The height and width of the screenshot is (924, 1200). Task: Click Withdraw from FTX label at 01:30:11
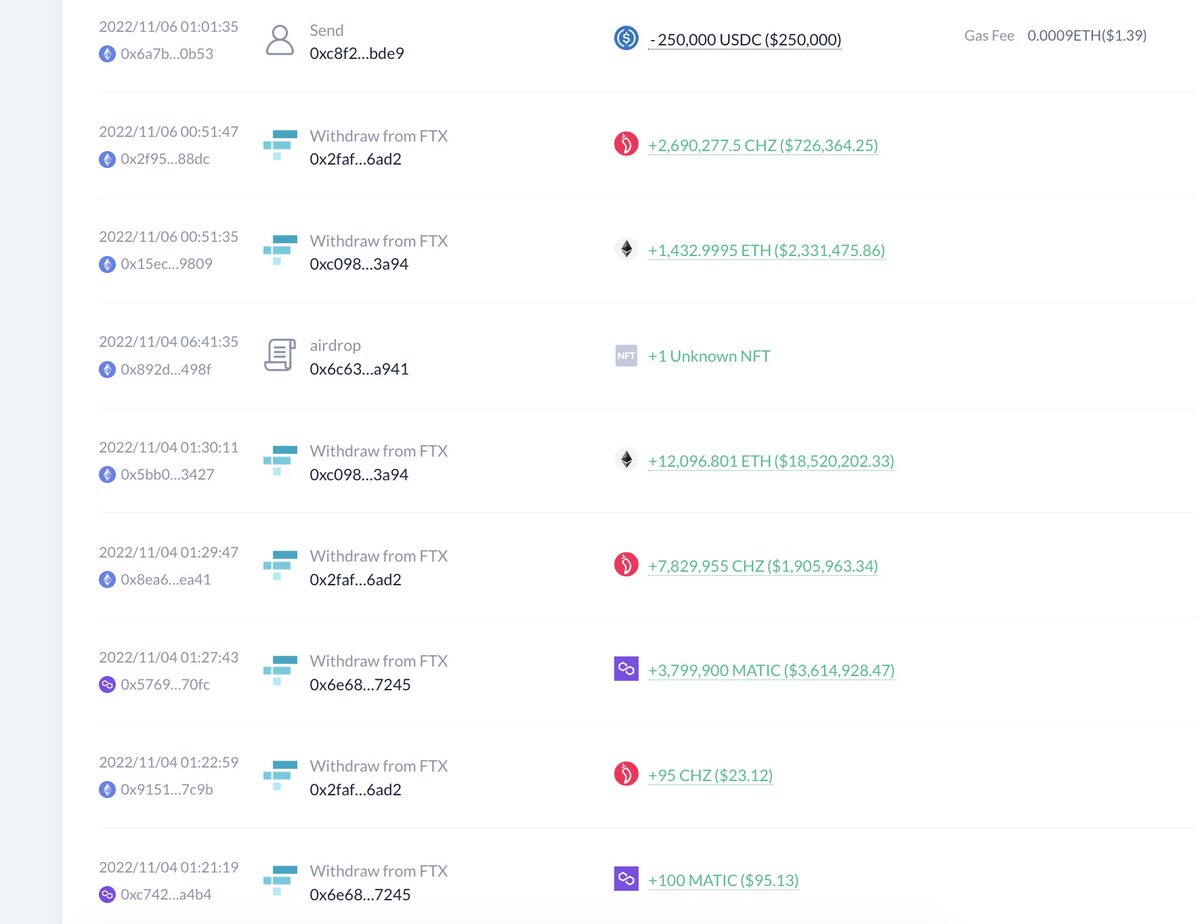point(379,450)
